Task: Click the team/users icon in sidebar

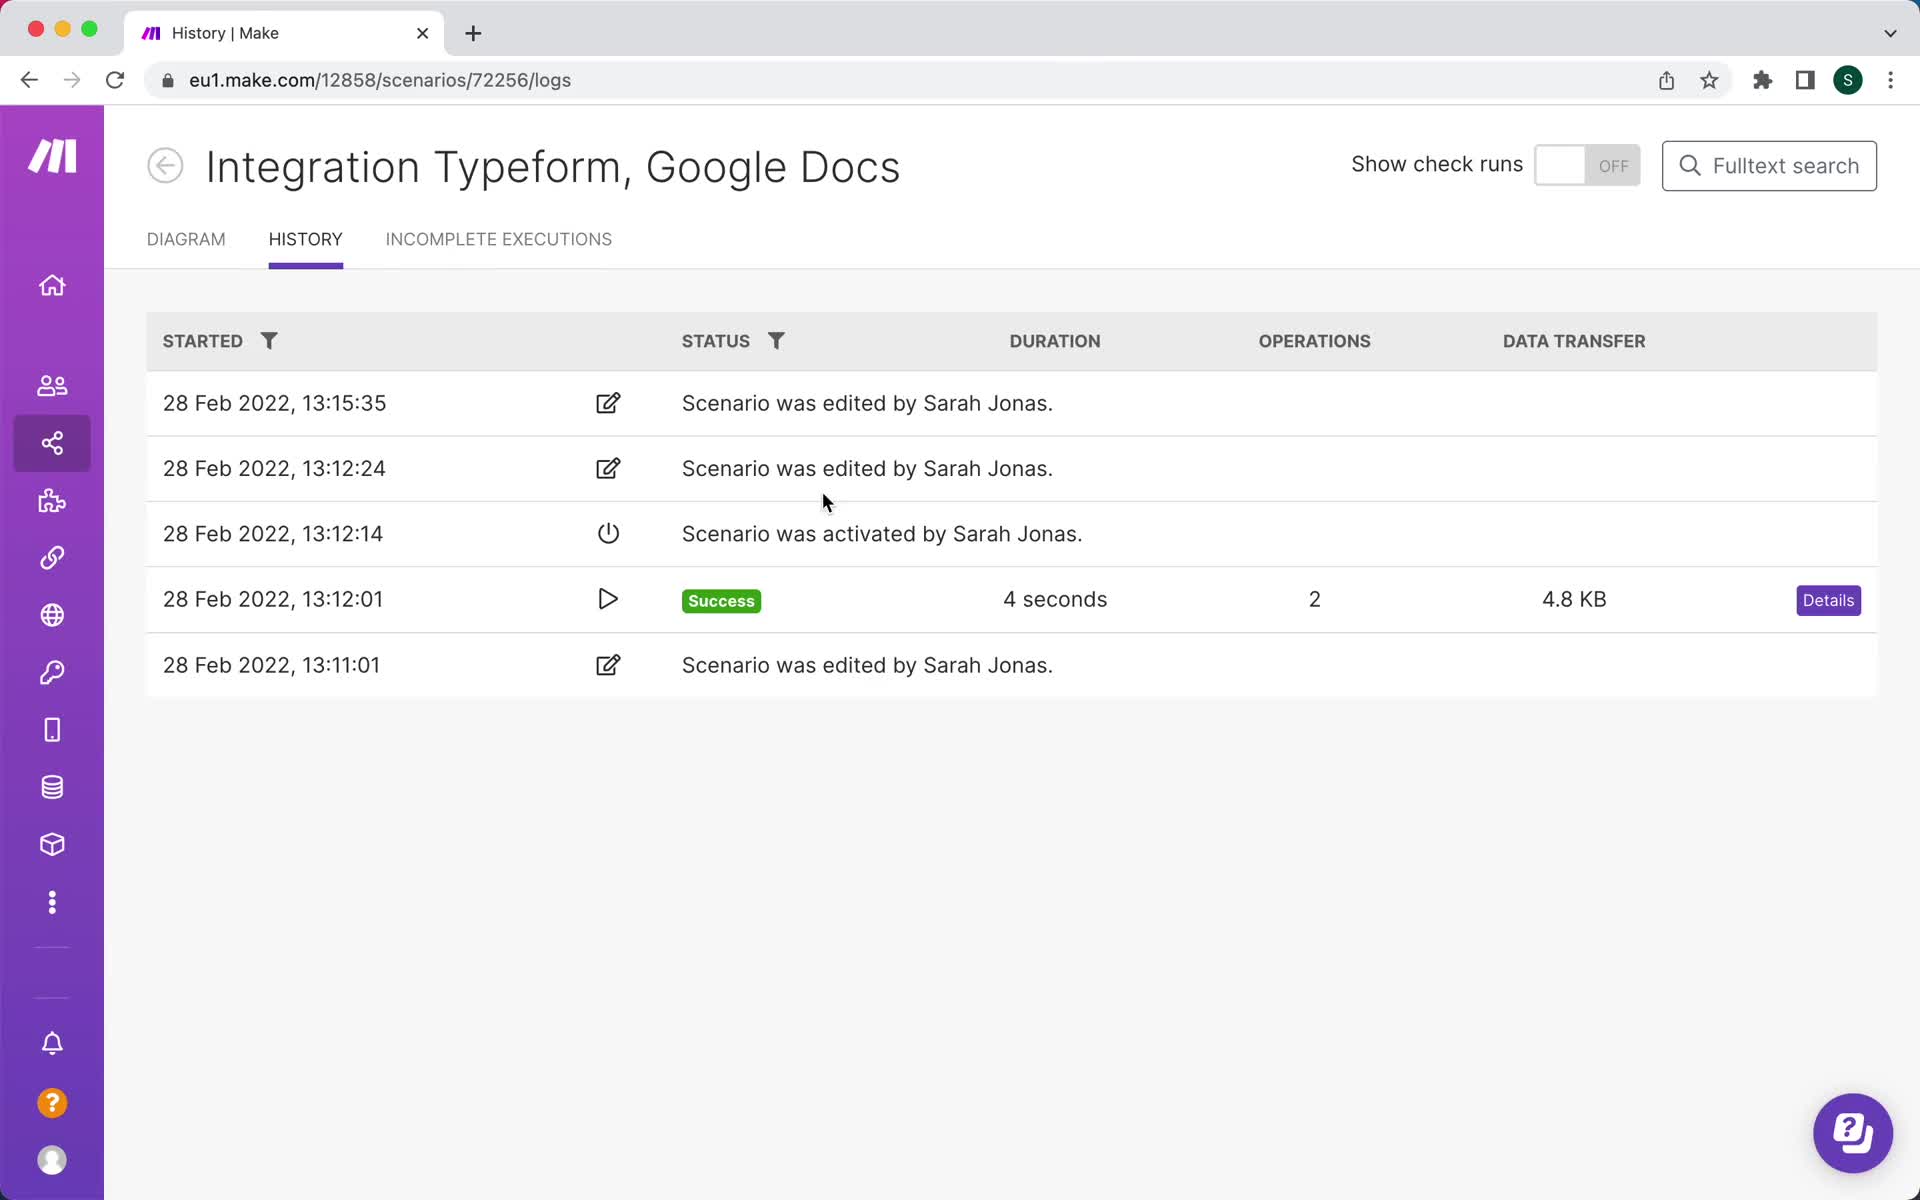Action: pyautogui.click(x=53, y=386)
